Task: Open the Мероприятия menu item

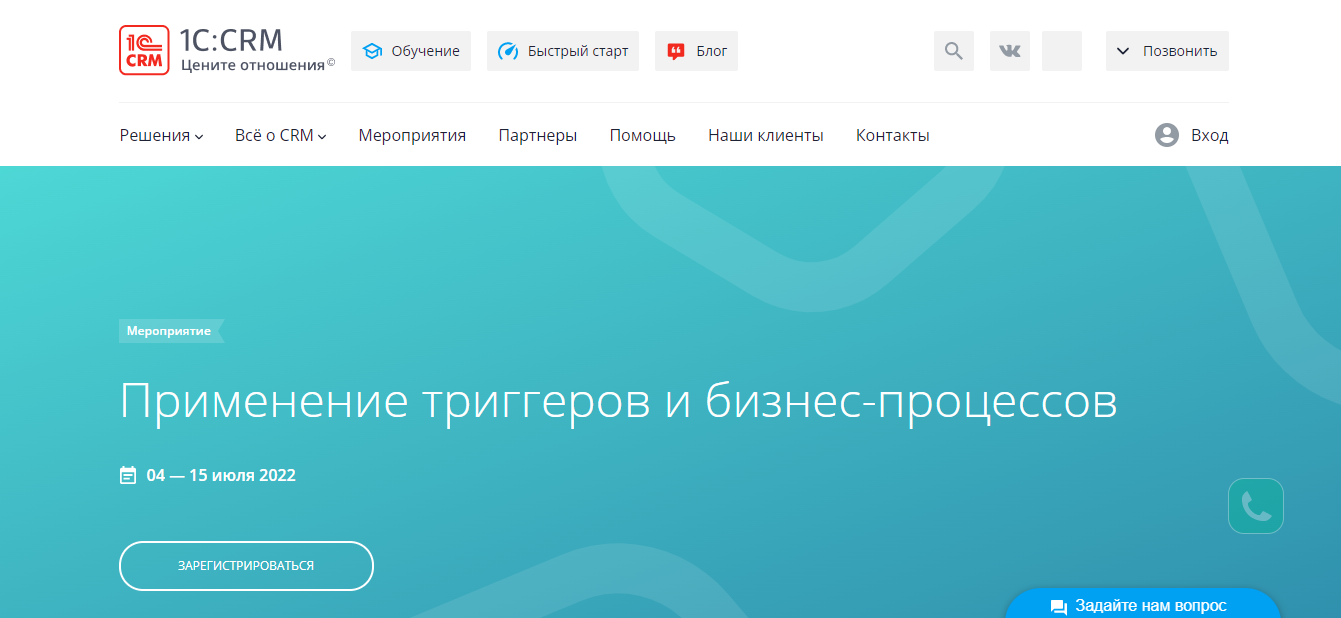Action: [412, 134]
